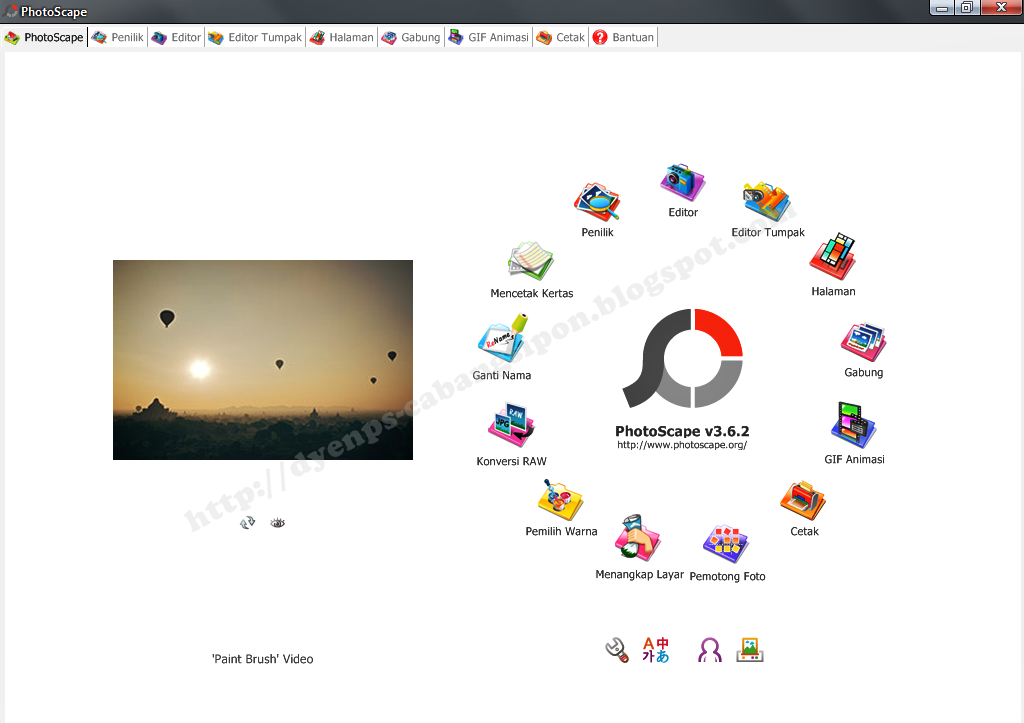Open settings wrench icon at bottom

pyautogui.click(x=616, y=650)
